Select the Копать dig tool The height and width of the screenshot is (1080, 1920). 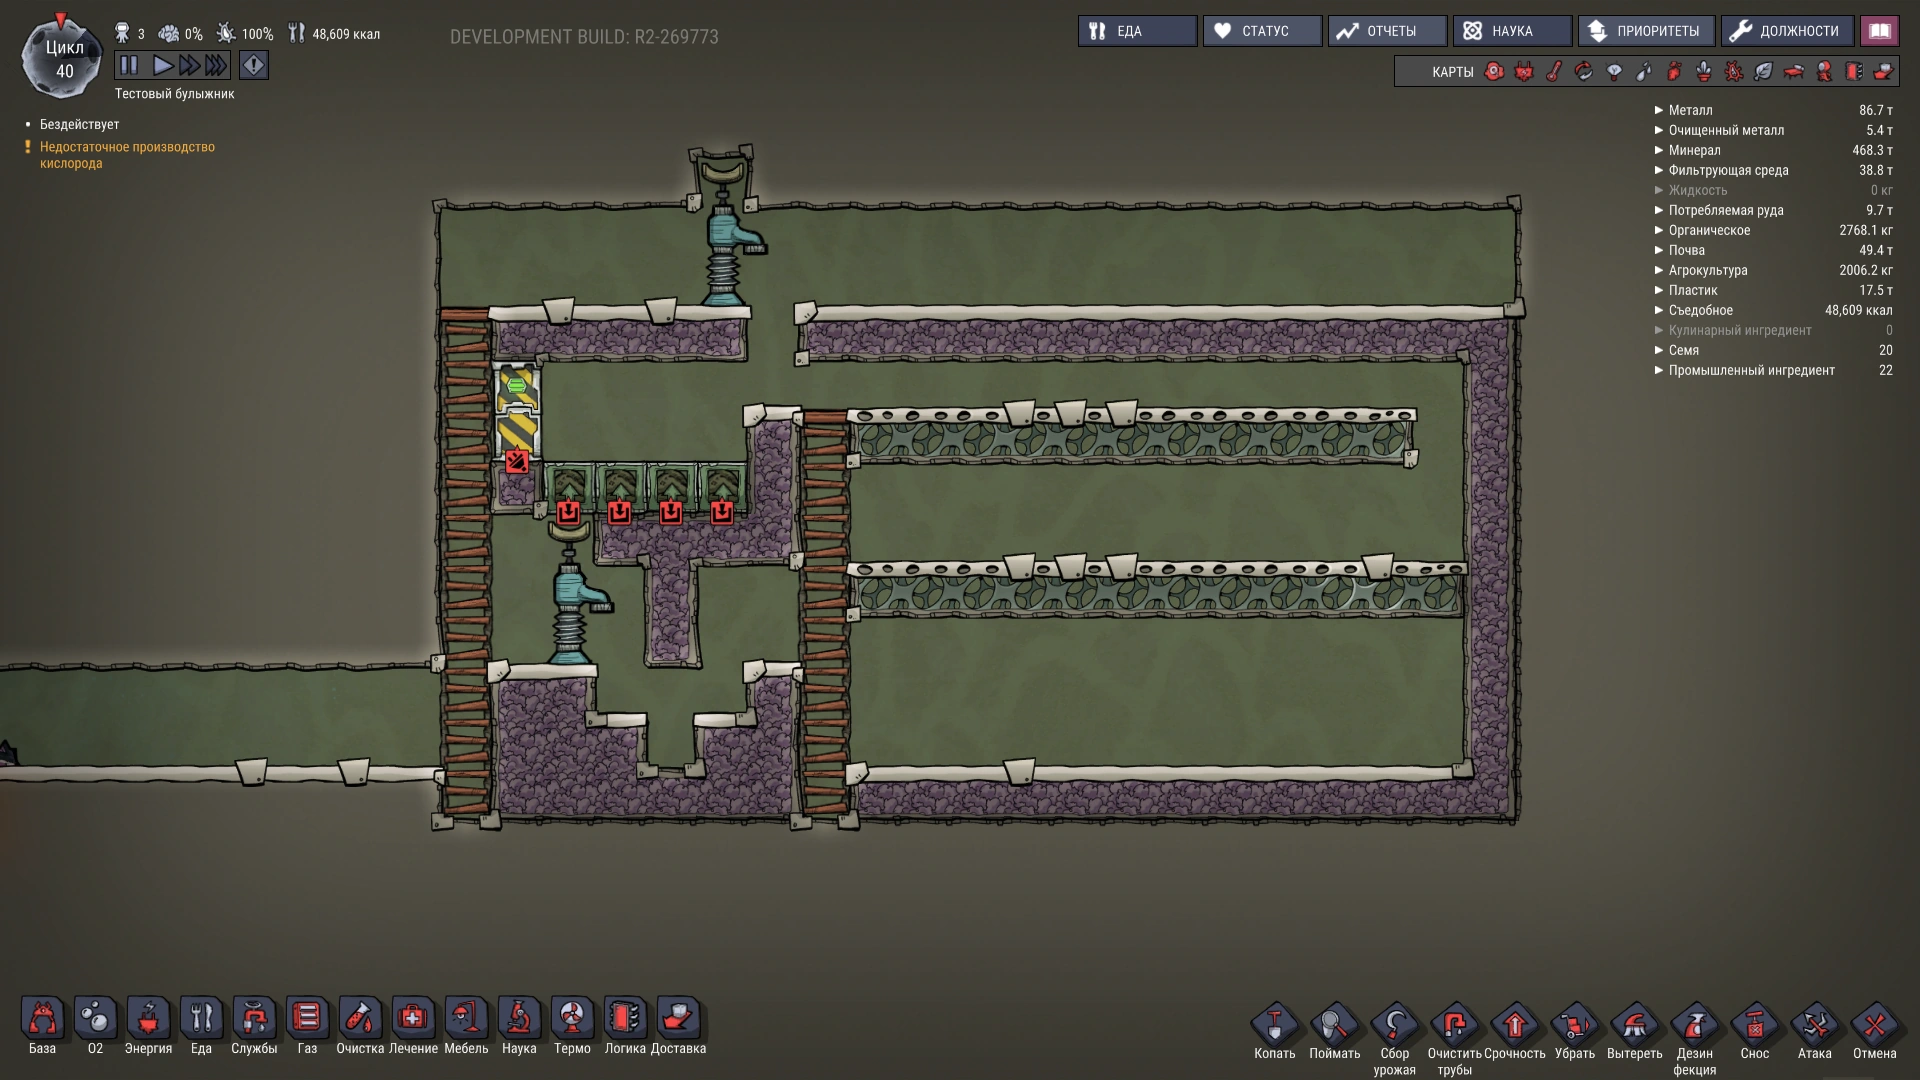[1274, 1026]
